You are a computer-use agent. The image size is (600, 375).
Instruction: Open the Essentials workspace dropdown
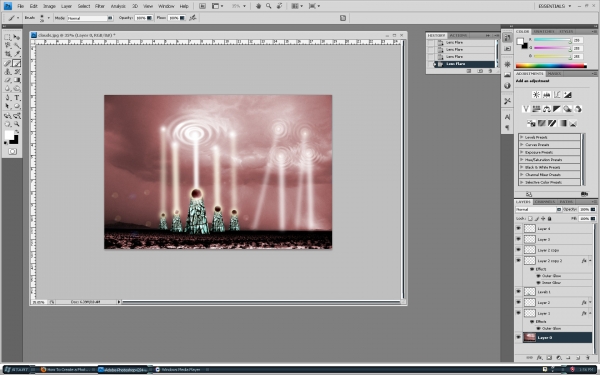coord(555,6)
